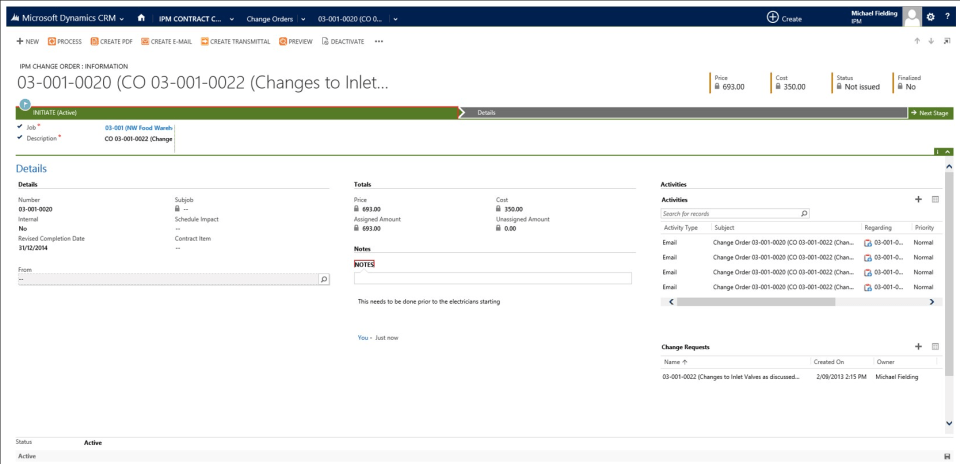
Task: Click the NEW command button
Action: tap(28, 42)
